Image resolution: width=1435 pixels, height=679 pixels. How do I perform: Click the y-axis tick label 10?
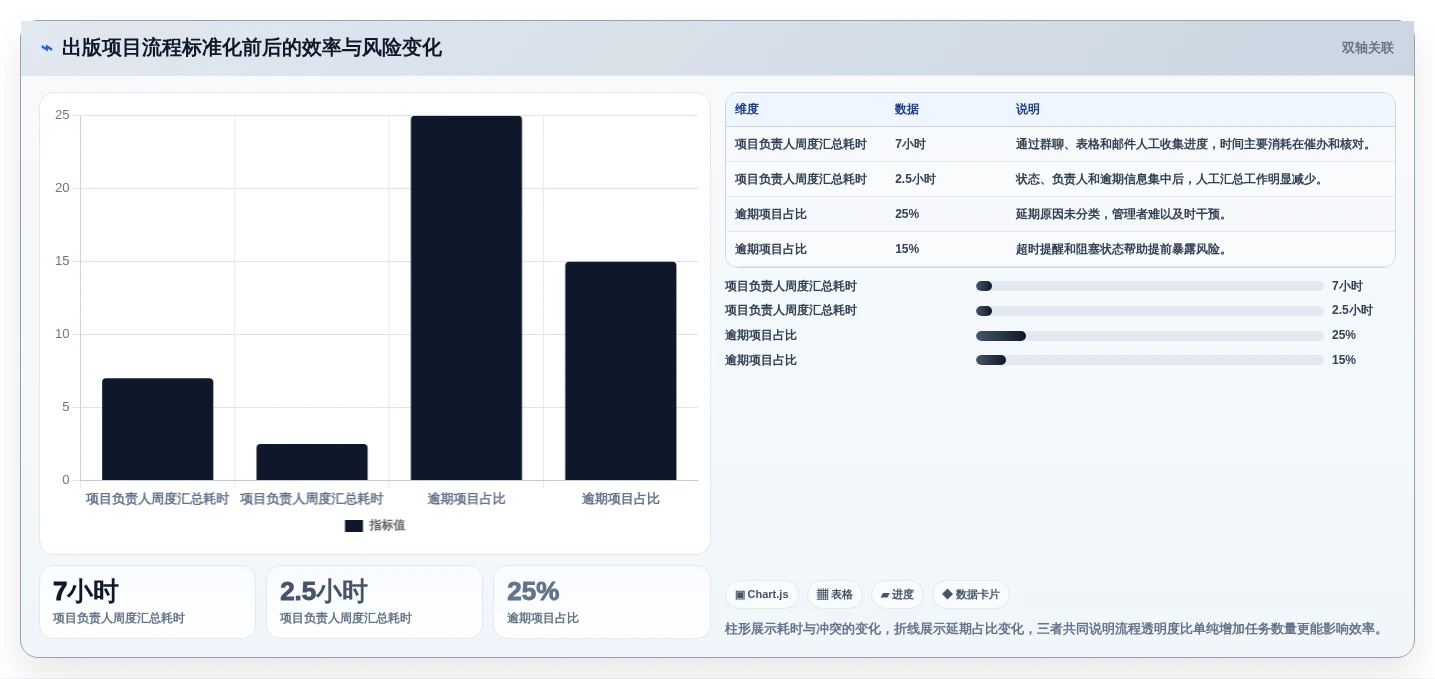(x=62, y=334)
